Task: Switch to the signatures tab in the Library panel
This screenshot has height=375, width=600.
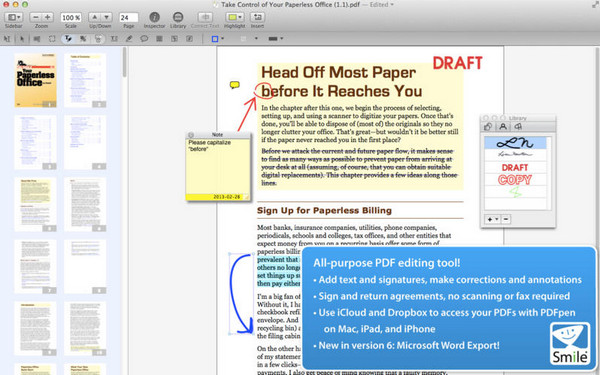Action: coord(503,127)
